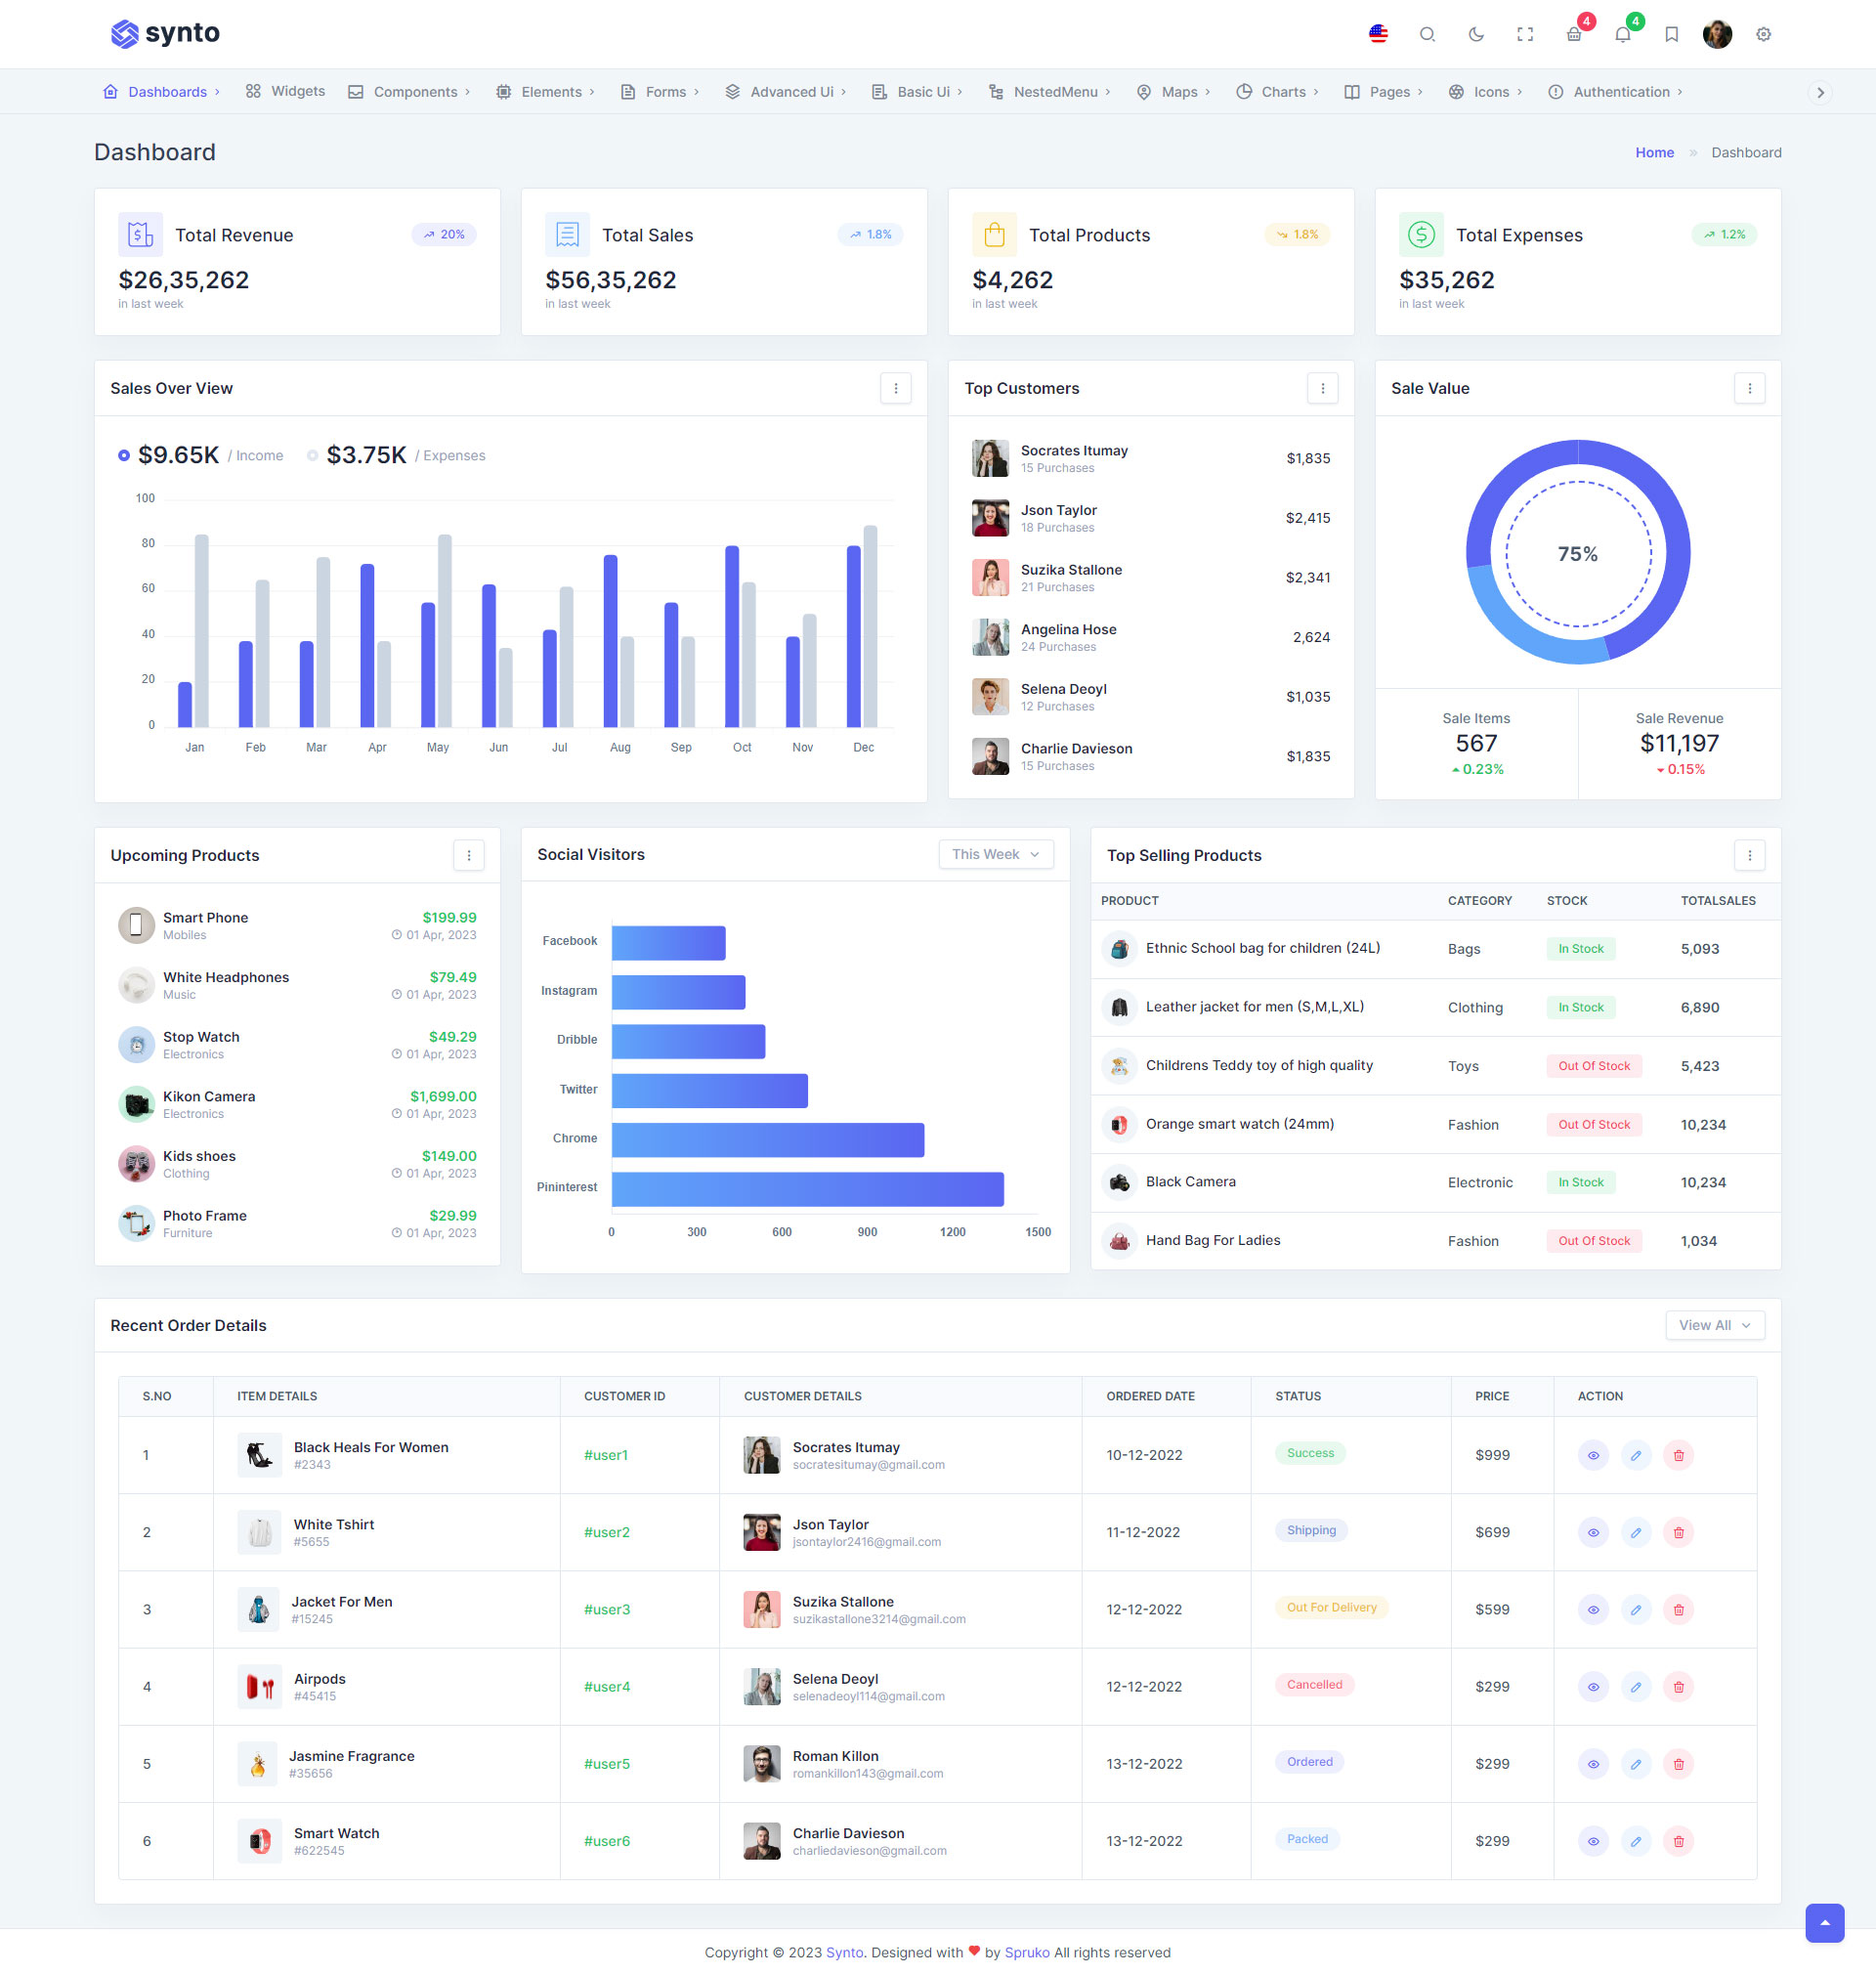
Task: Open View All dropdown in Recent Orders
Action: click(1714, 1325)
